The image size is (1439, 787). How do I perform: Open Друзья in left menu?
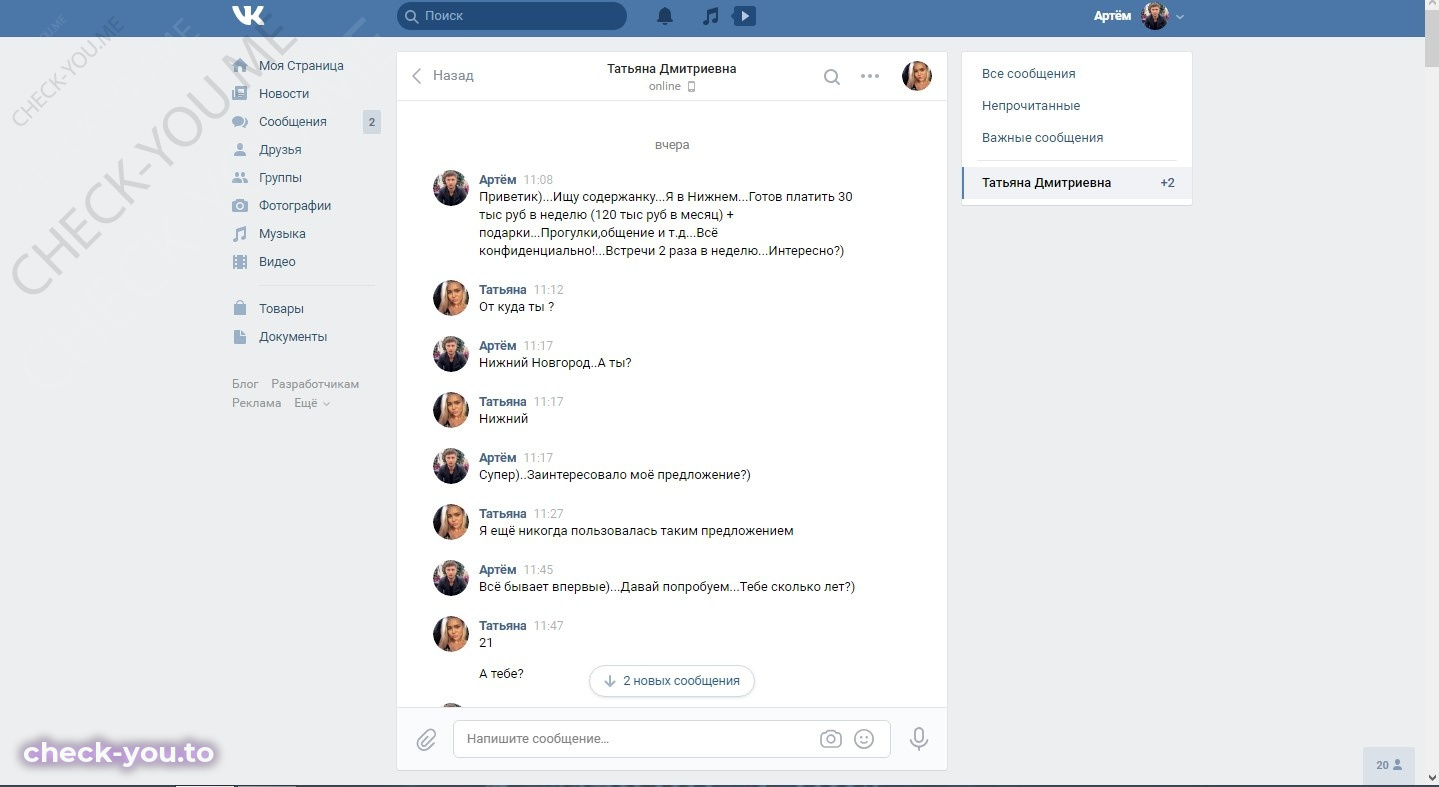pos(280,150)
